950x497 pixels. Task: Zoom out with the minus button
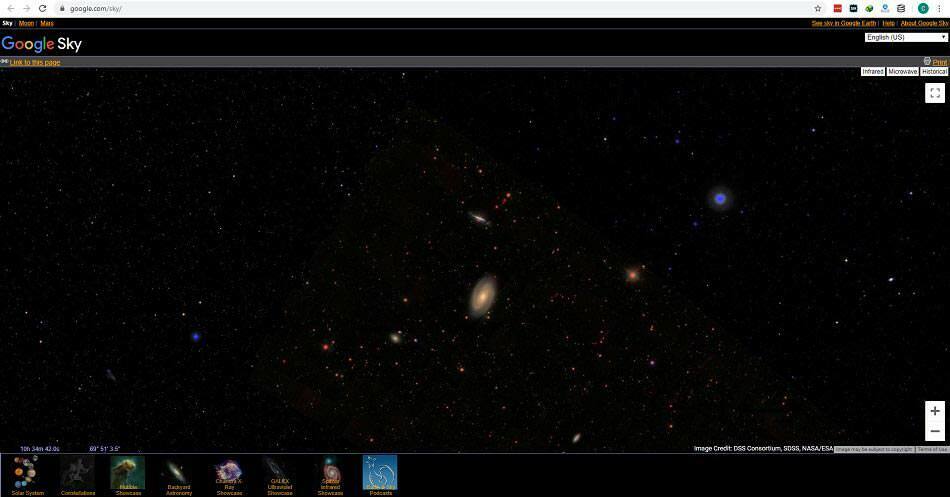[x=935, y=431]
